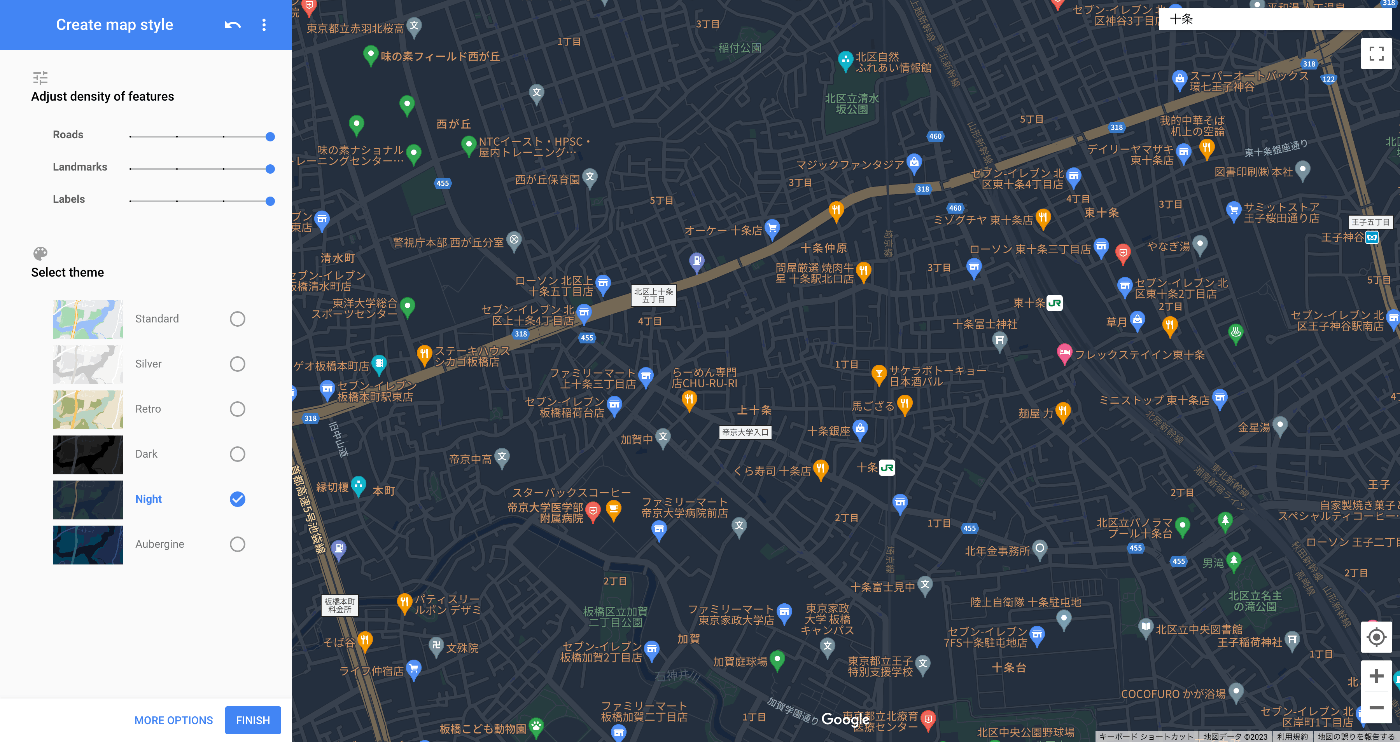
Task: Click the 地図の誤りを報告する link
Action: (x=1355, y=736)
